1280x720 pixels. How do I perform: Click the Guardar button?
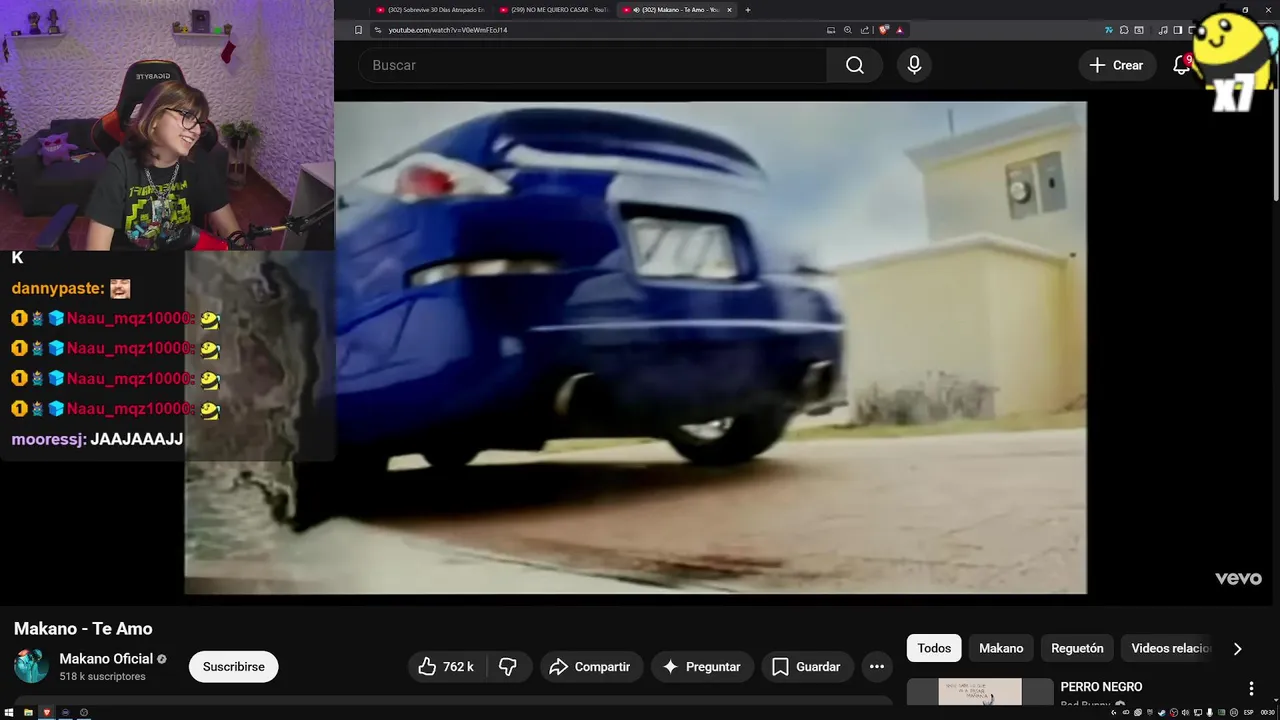point(806,667)
